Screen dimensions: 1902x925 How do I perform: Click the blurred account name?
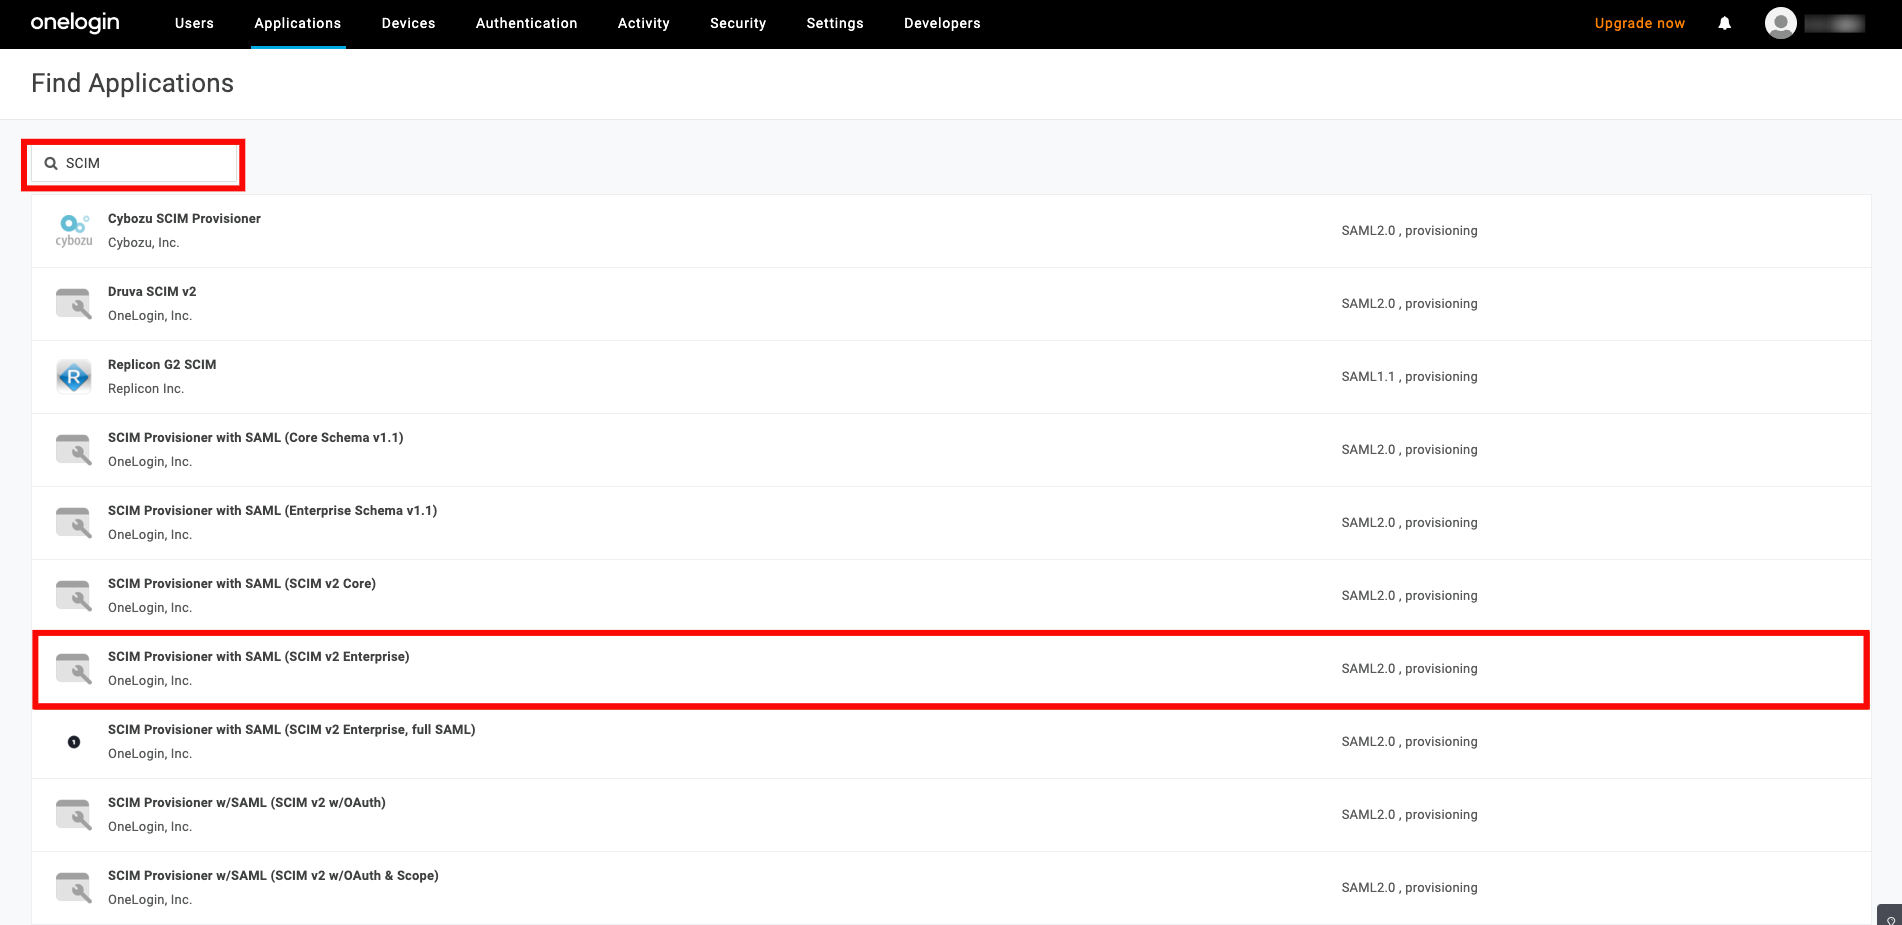(x=1834, y=23)
